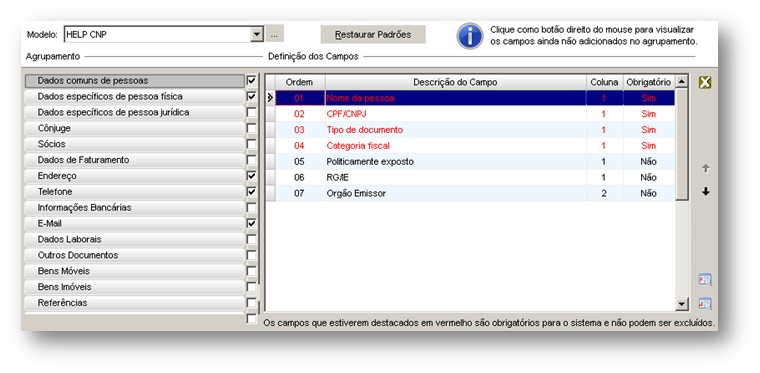This screenshot has width=760, height=373.
Task: Click the ellipsis button next to Modelo
Action: pyautogui.click(x=274, y=34)
